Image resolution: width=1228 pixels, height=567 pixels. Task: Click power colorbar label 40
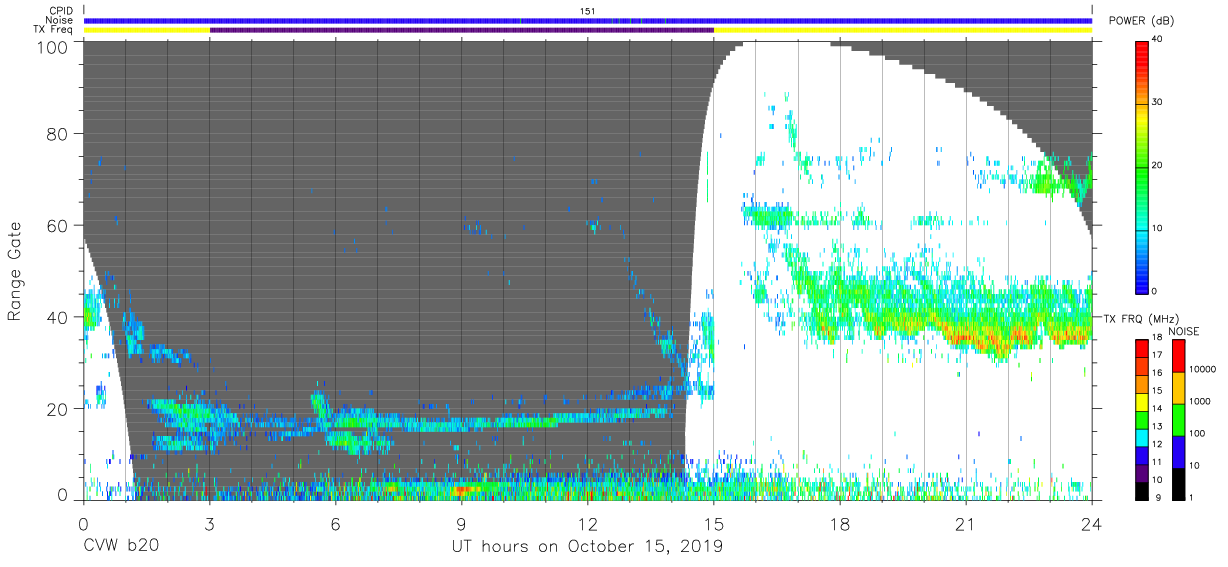(x=1158, y=41)
